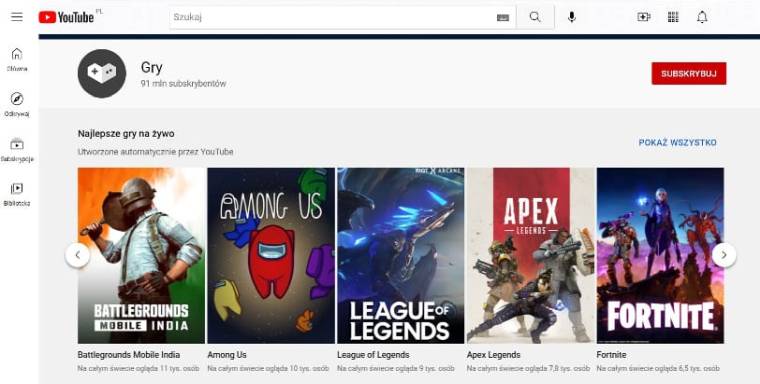Open the create video camera icon

click(x=643, y=17)
